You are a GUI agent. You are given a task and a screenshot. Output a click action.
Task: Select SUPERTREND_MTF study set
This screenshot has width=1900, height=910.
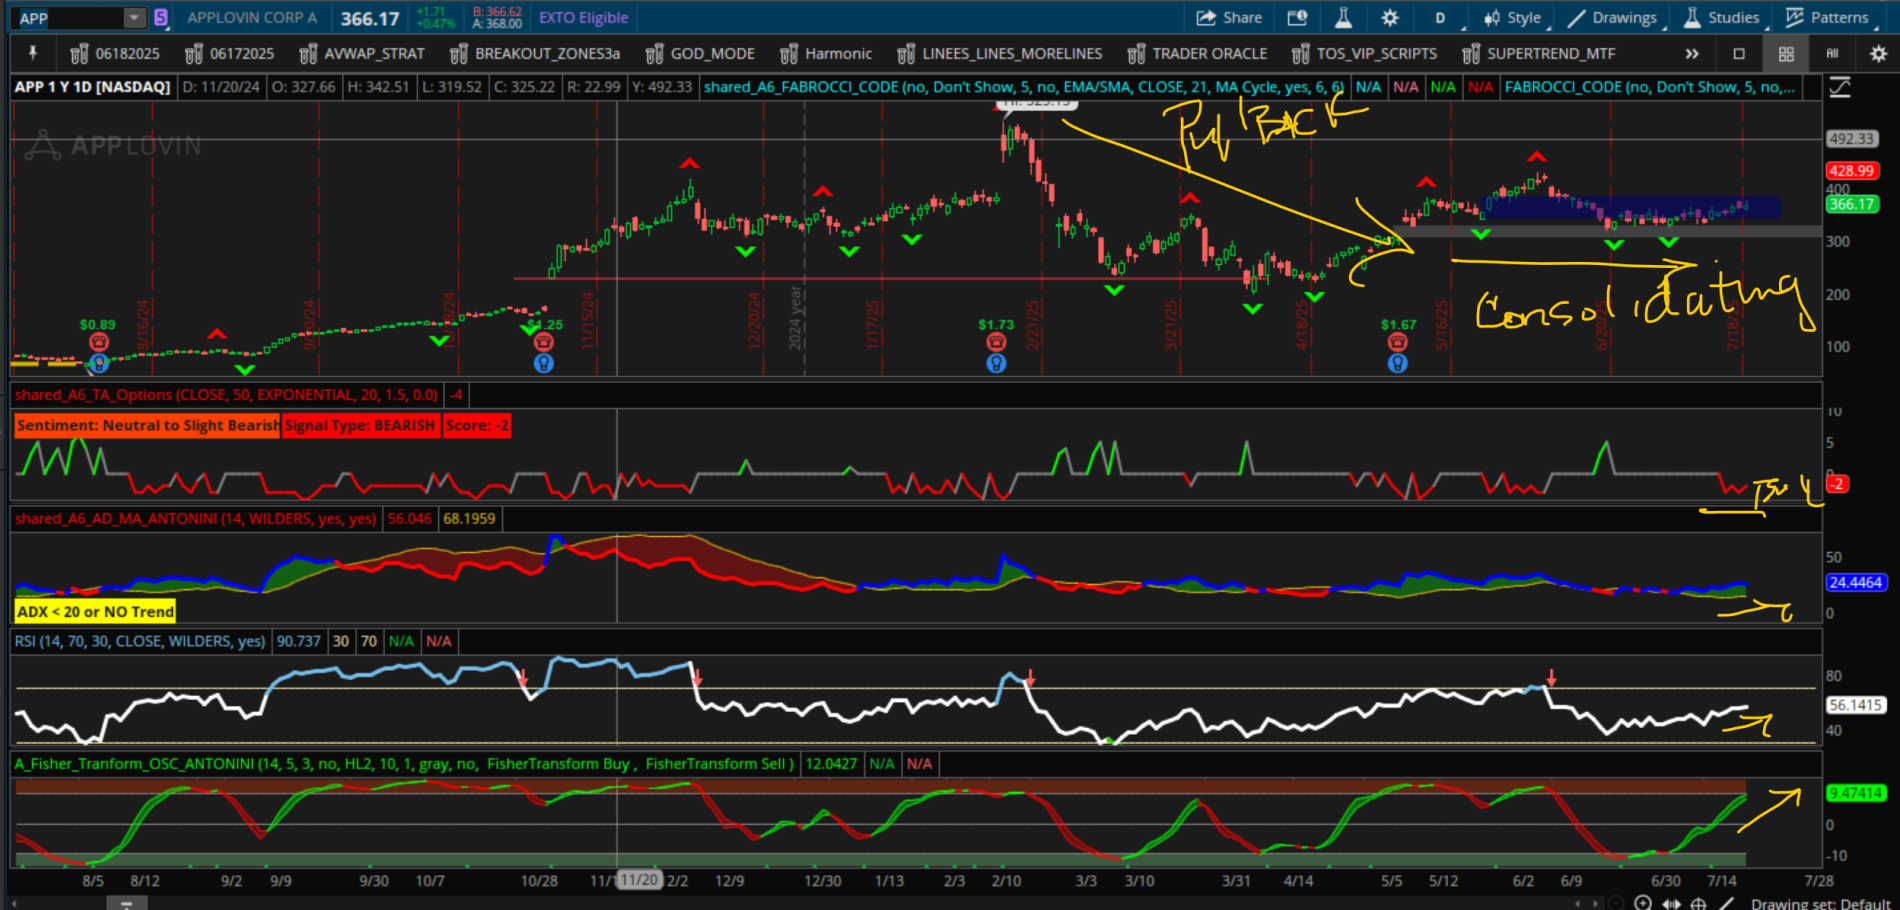click(x=1538, y=54)
